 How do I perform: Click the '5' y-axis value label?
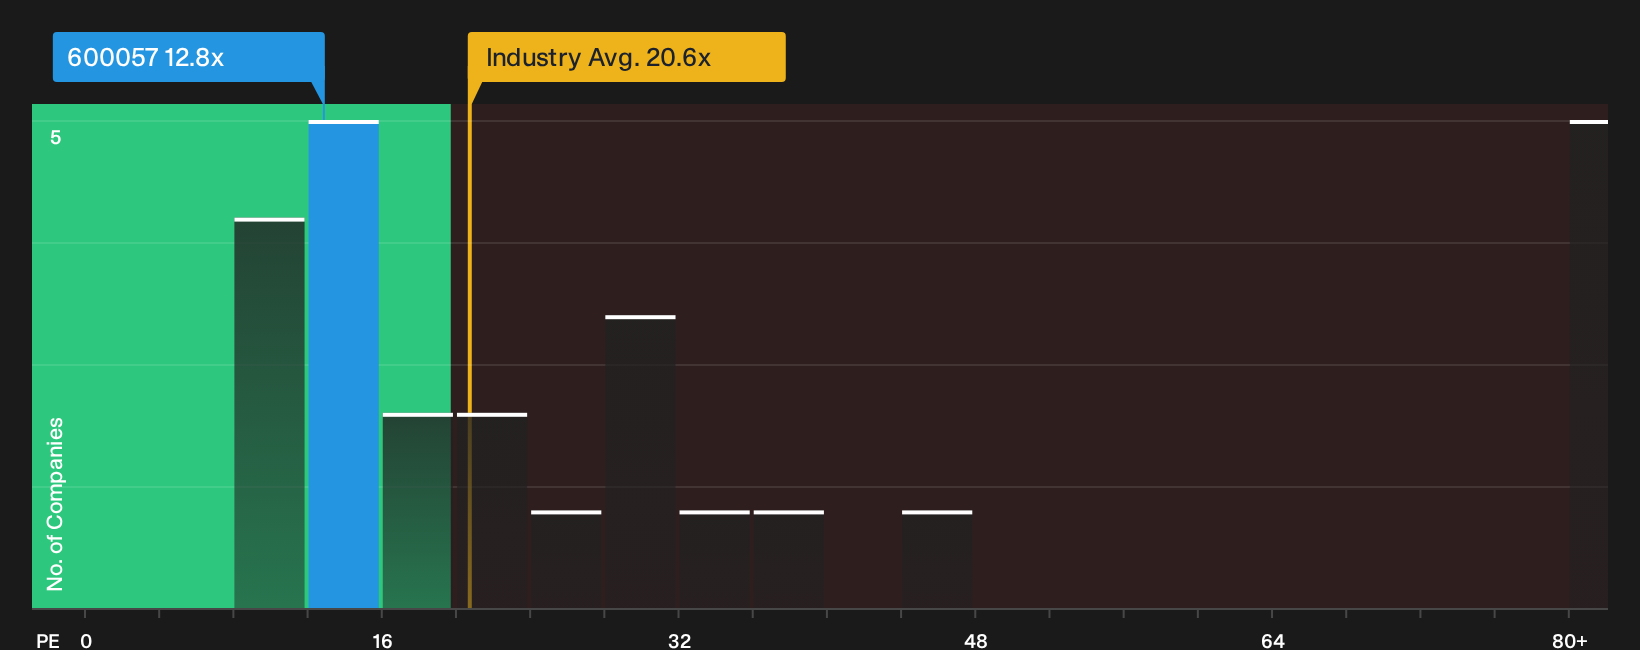[x=56, y=137]
